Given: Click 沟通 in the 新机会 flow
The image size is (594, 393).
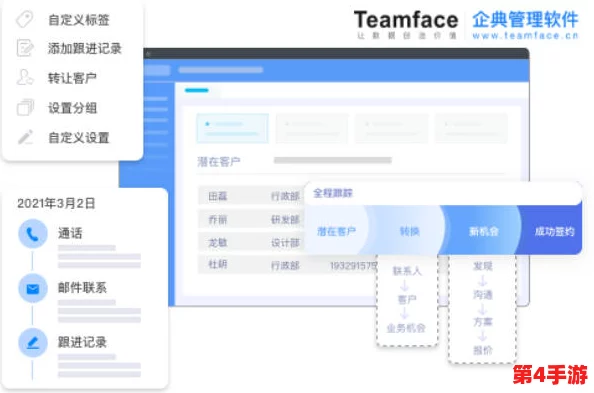Looking at the screenshot, I should tap(483, 294).
